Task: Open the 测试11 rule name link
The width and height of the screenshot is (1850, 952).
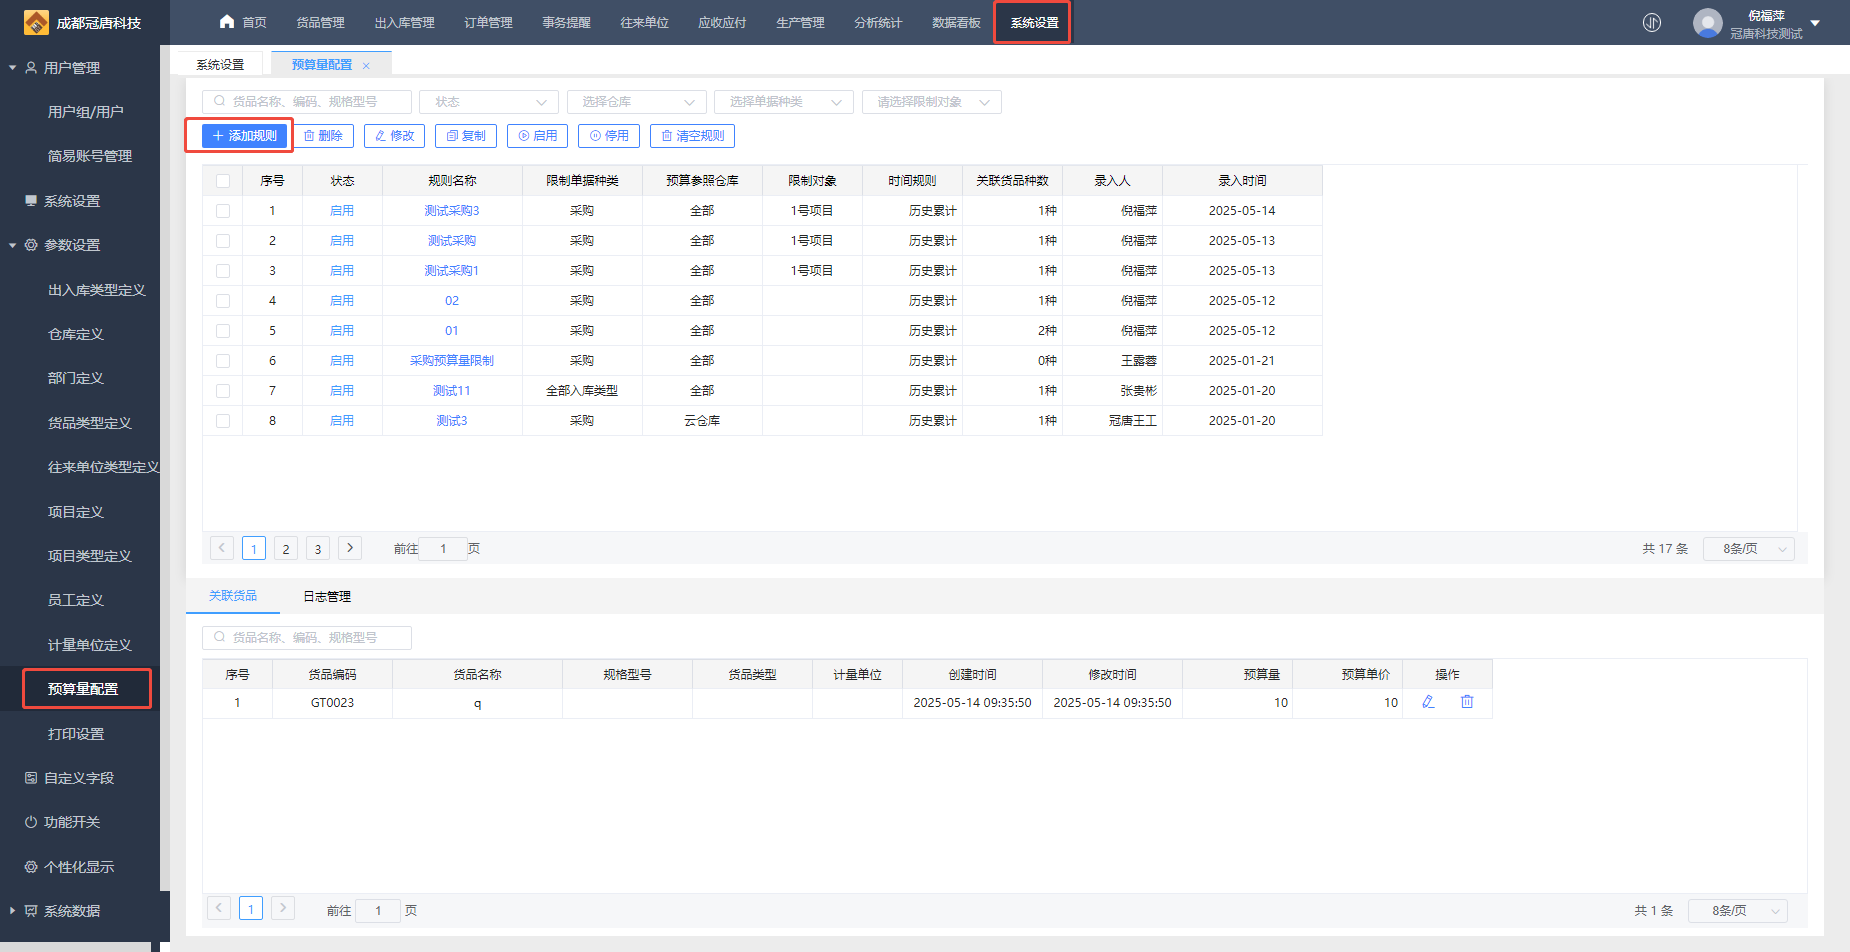Action: (x=451, y=391)
